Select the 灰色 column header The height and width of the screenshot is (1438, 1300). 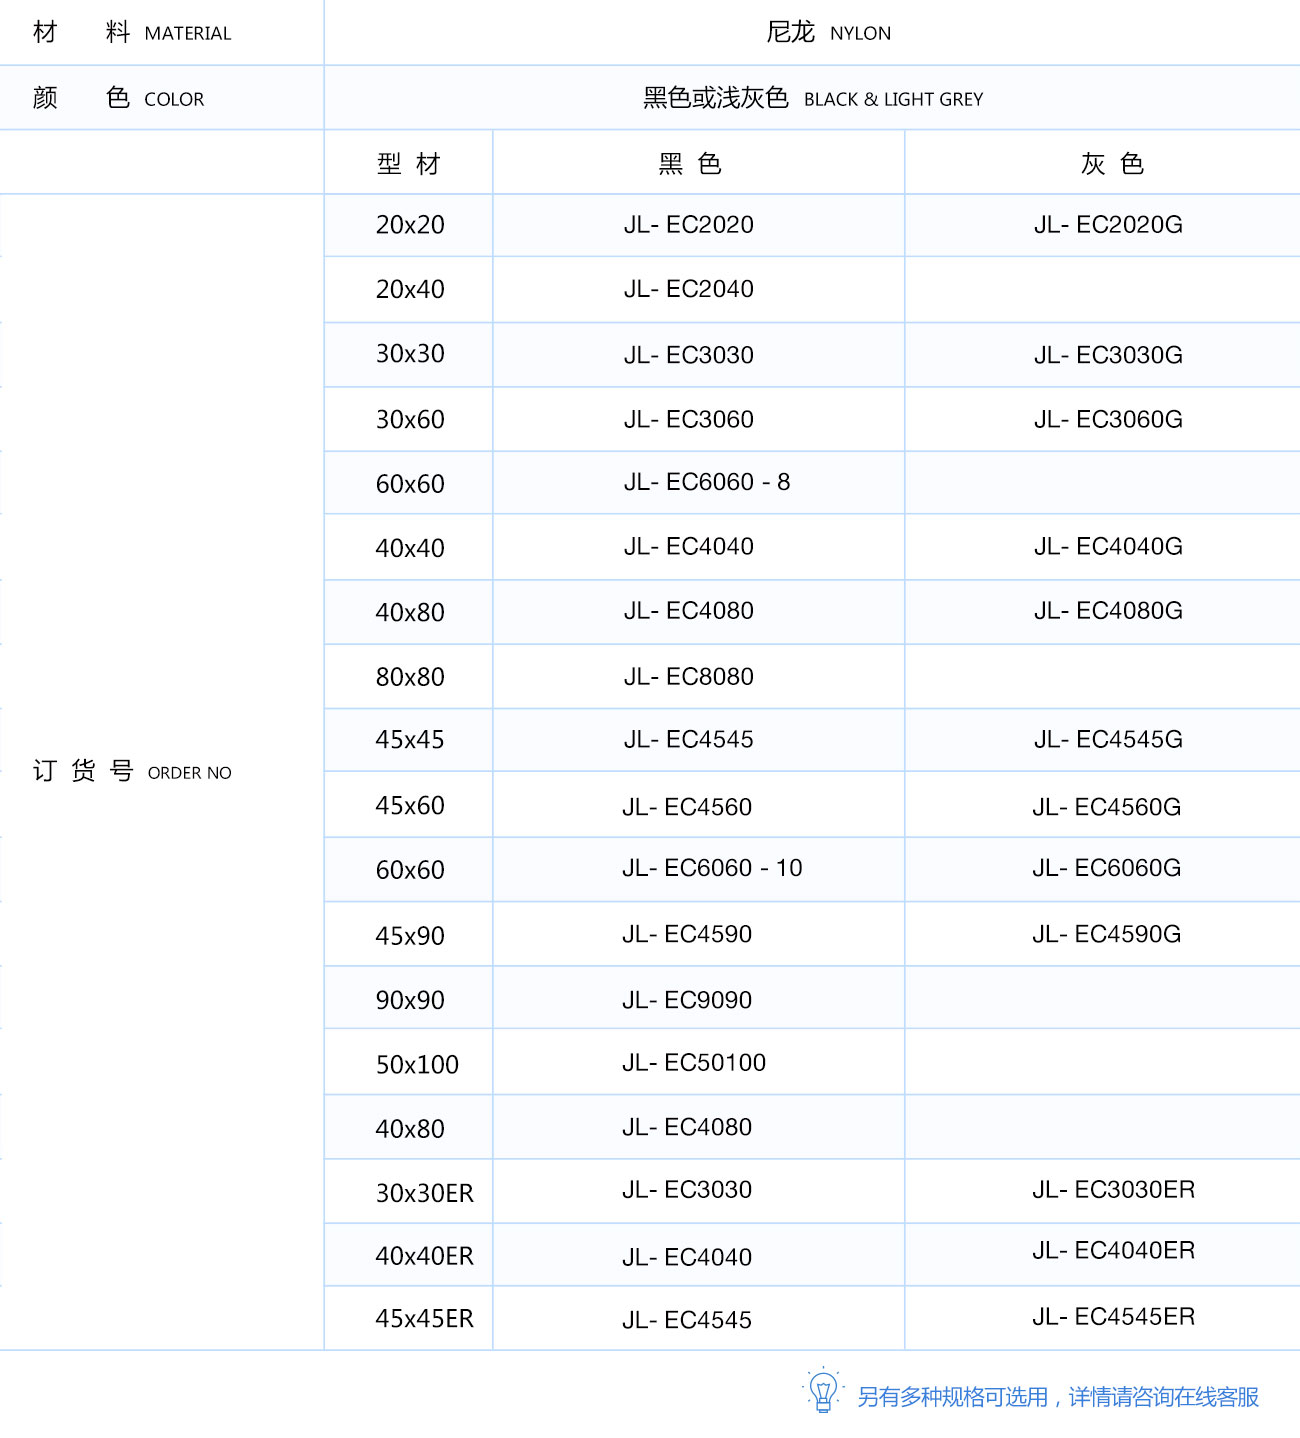tap(1112, 163)
